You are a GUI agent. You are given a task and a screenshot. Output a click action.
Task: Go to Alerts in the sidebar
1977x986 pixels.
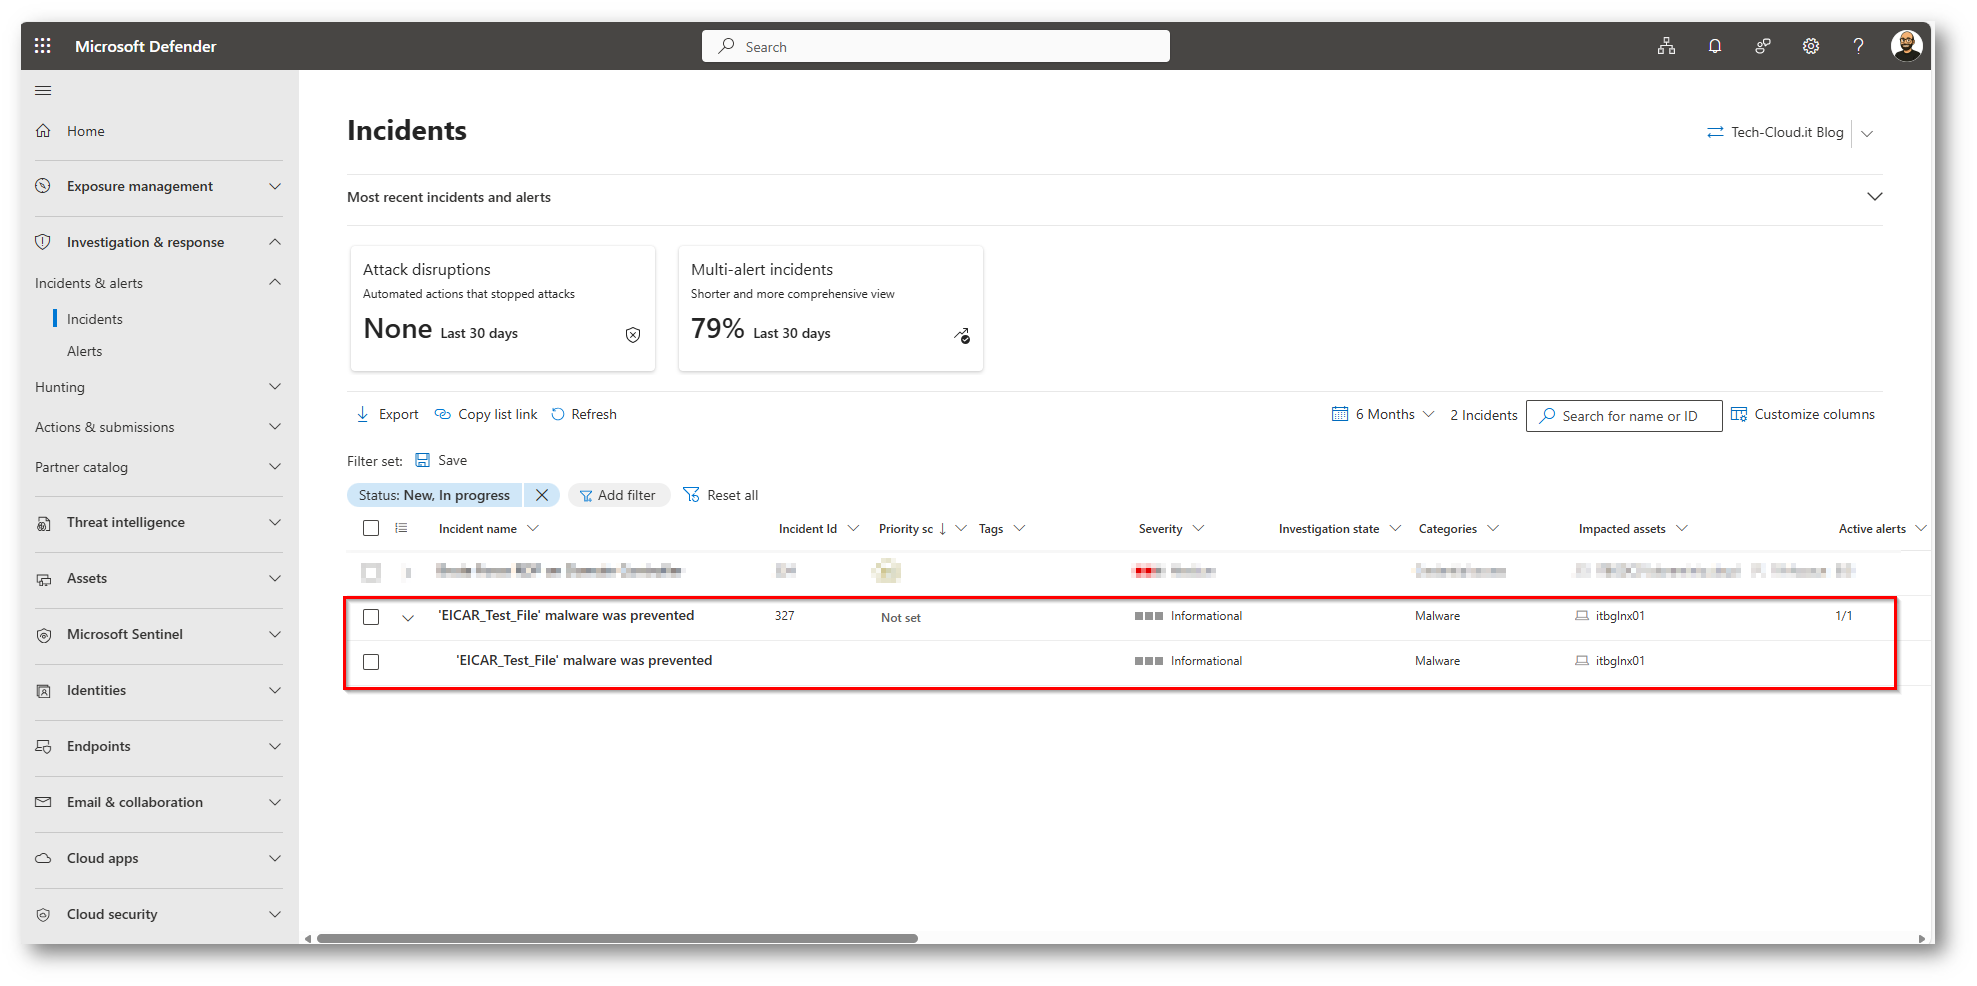(85, 351)
